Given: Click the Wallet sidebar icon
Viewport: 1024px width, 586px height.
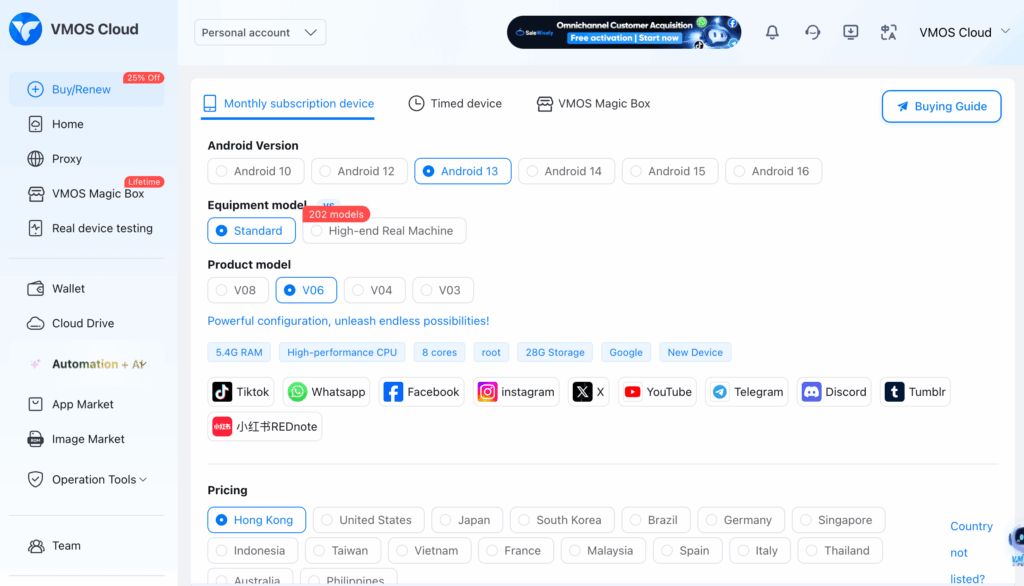Looking at the screenshot, I should [35, 289].
